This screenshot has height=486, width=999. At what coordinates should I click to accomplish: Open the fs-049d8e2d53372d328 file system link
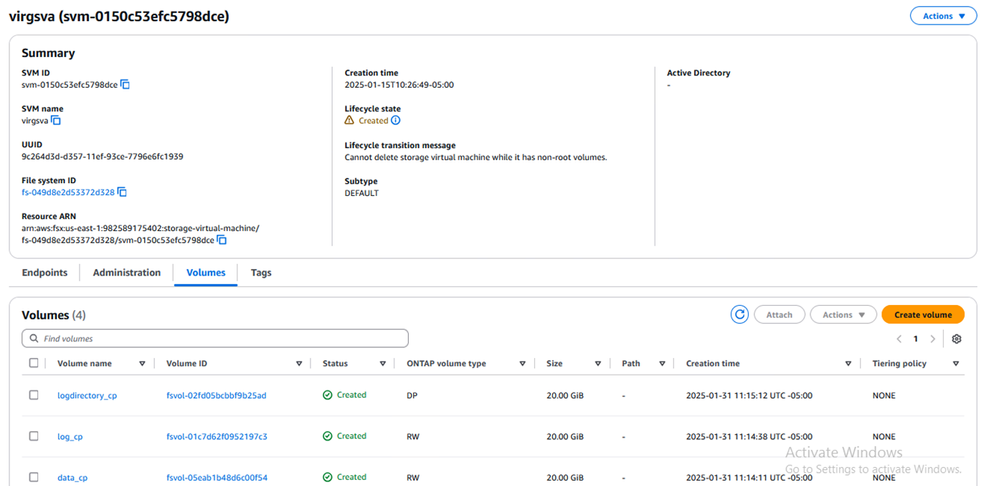(x=68, y=192)
